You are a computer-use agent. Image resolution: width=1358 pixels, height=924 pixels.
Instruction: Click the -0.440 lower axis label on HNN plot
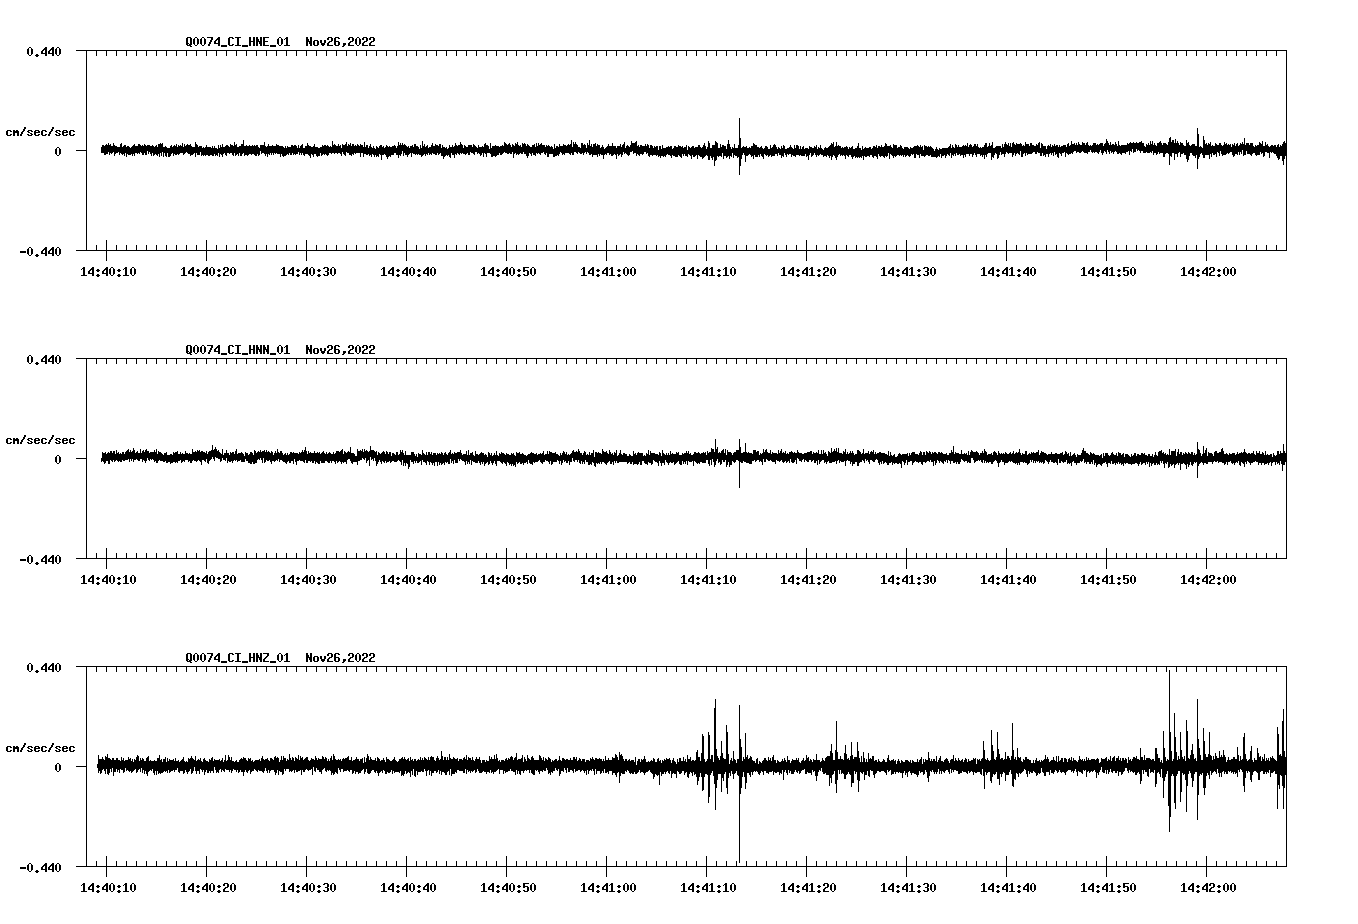click(40, 560)
